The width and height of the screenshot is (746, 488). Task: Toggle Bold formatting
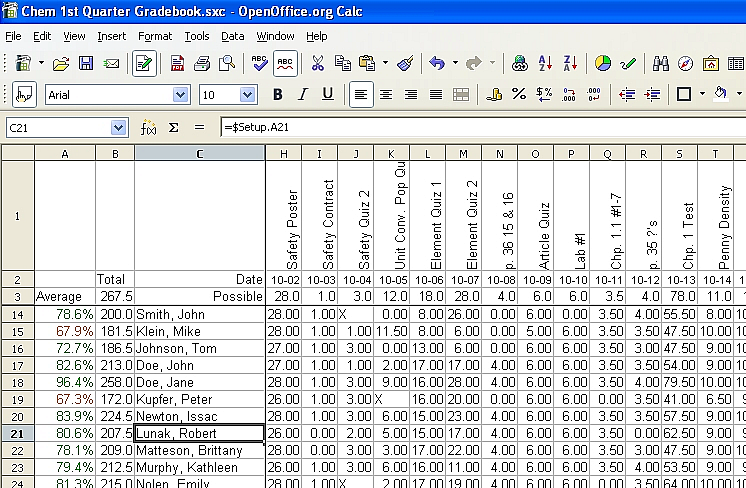tap(277, 95)
